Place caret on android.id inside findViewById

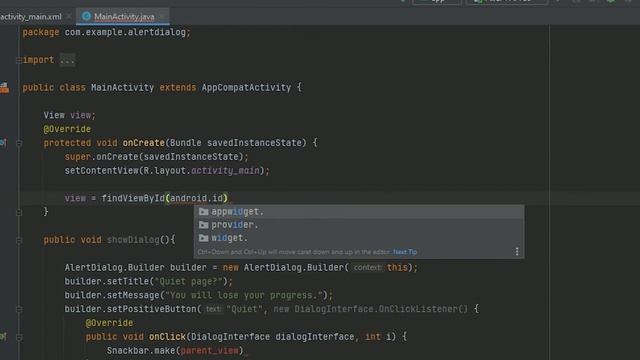coord(196,198)
